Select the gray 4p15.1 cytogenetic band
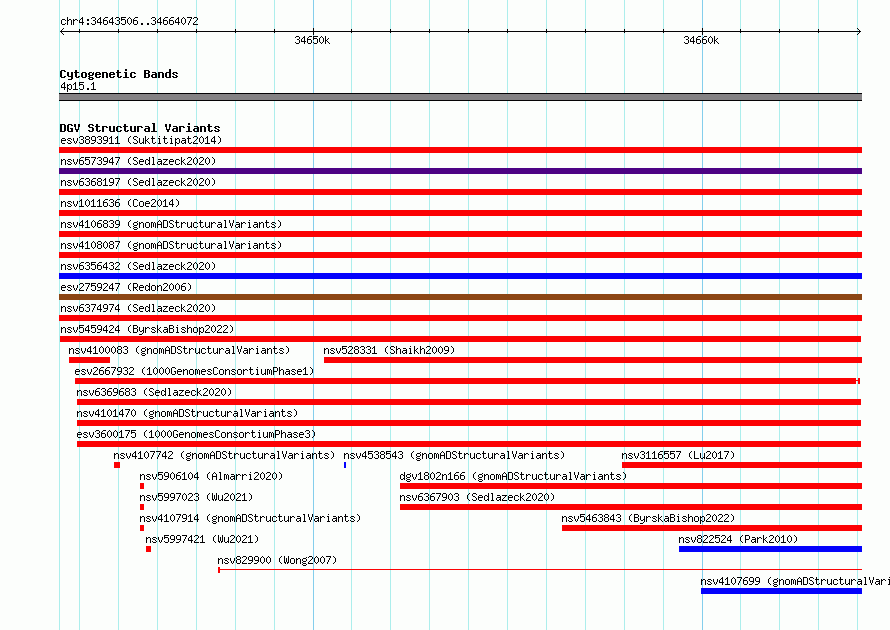 point(460,97)
